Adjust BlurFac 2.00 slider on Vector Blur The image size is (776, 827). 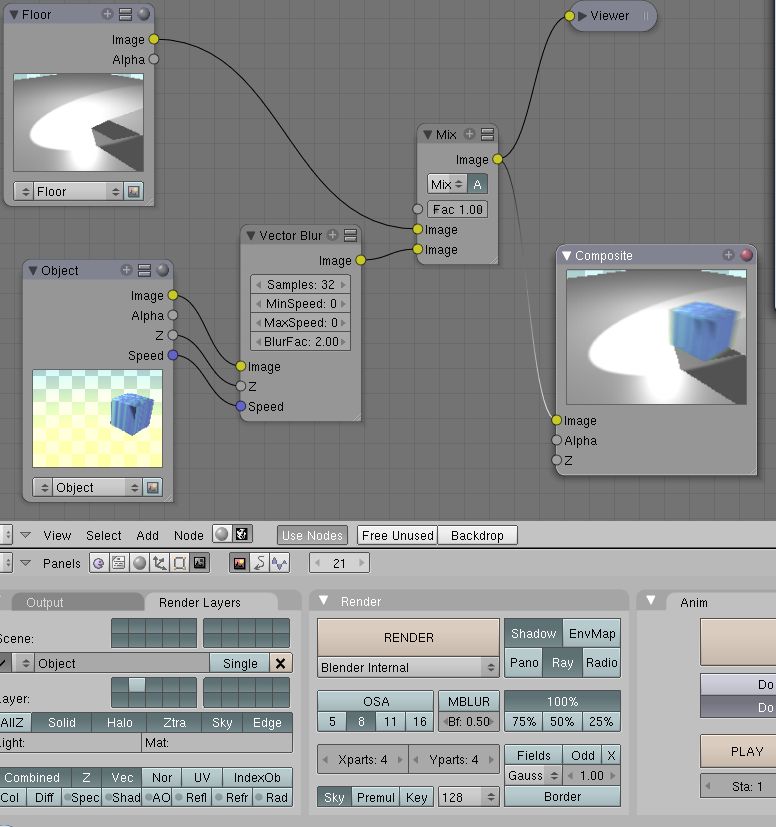pos(301,342)
